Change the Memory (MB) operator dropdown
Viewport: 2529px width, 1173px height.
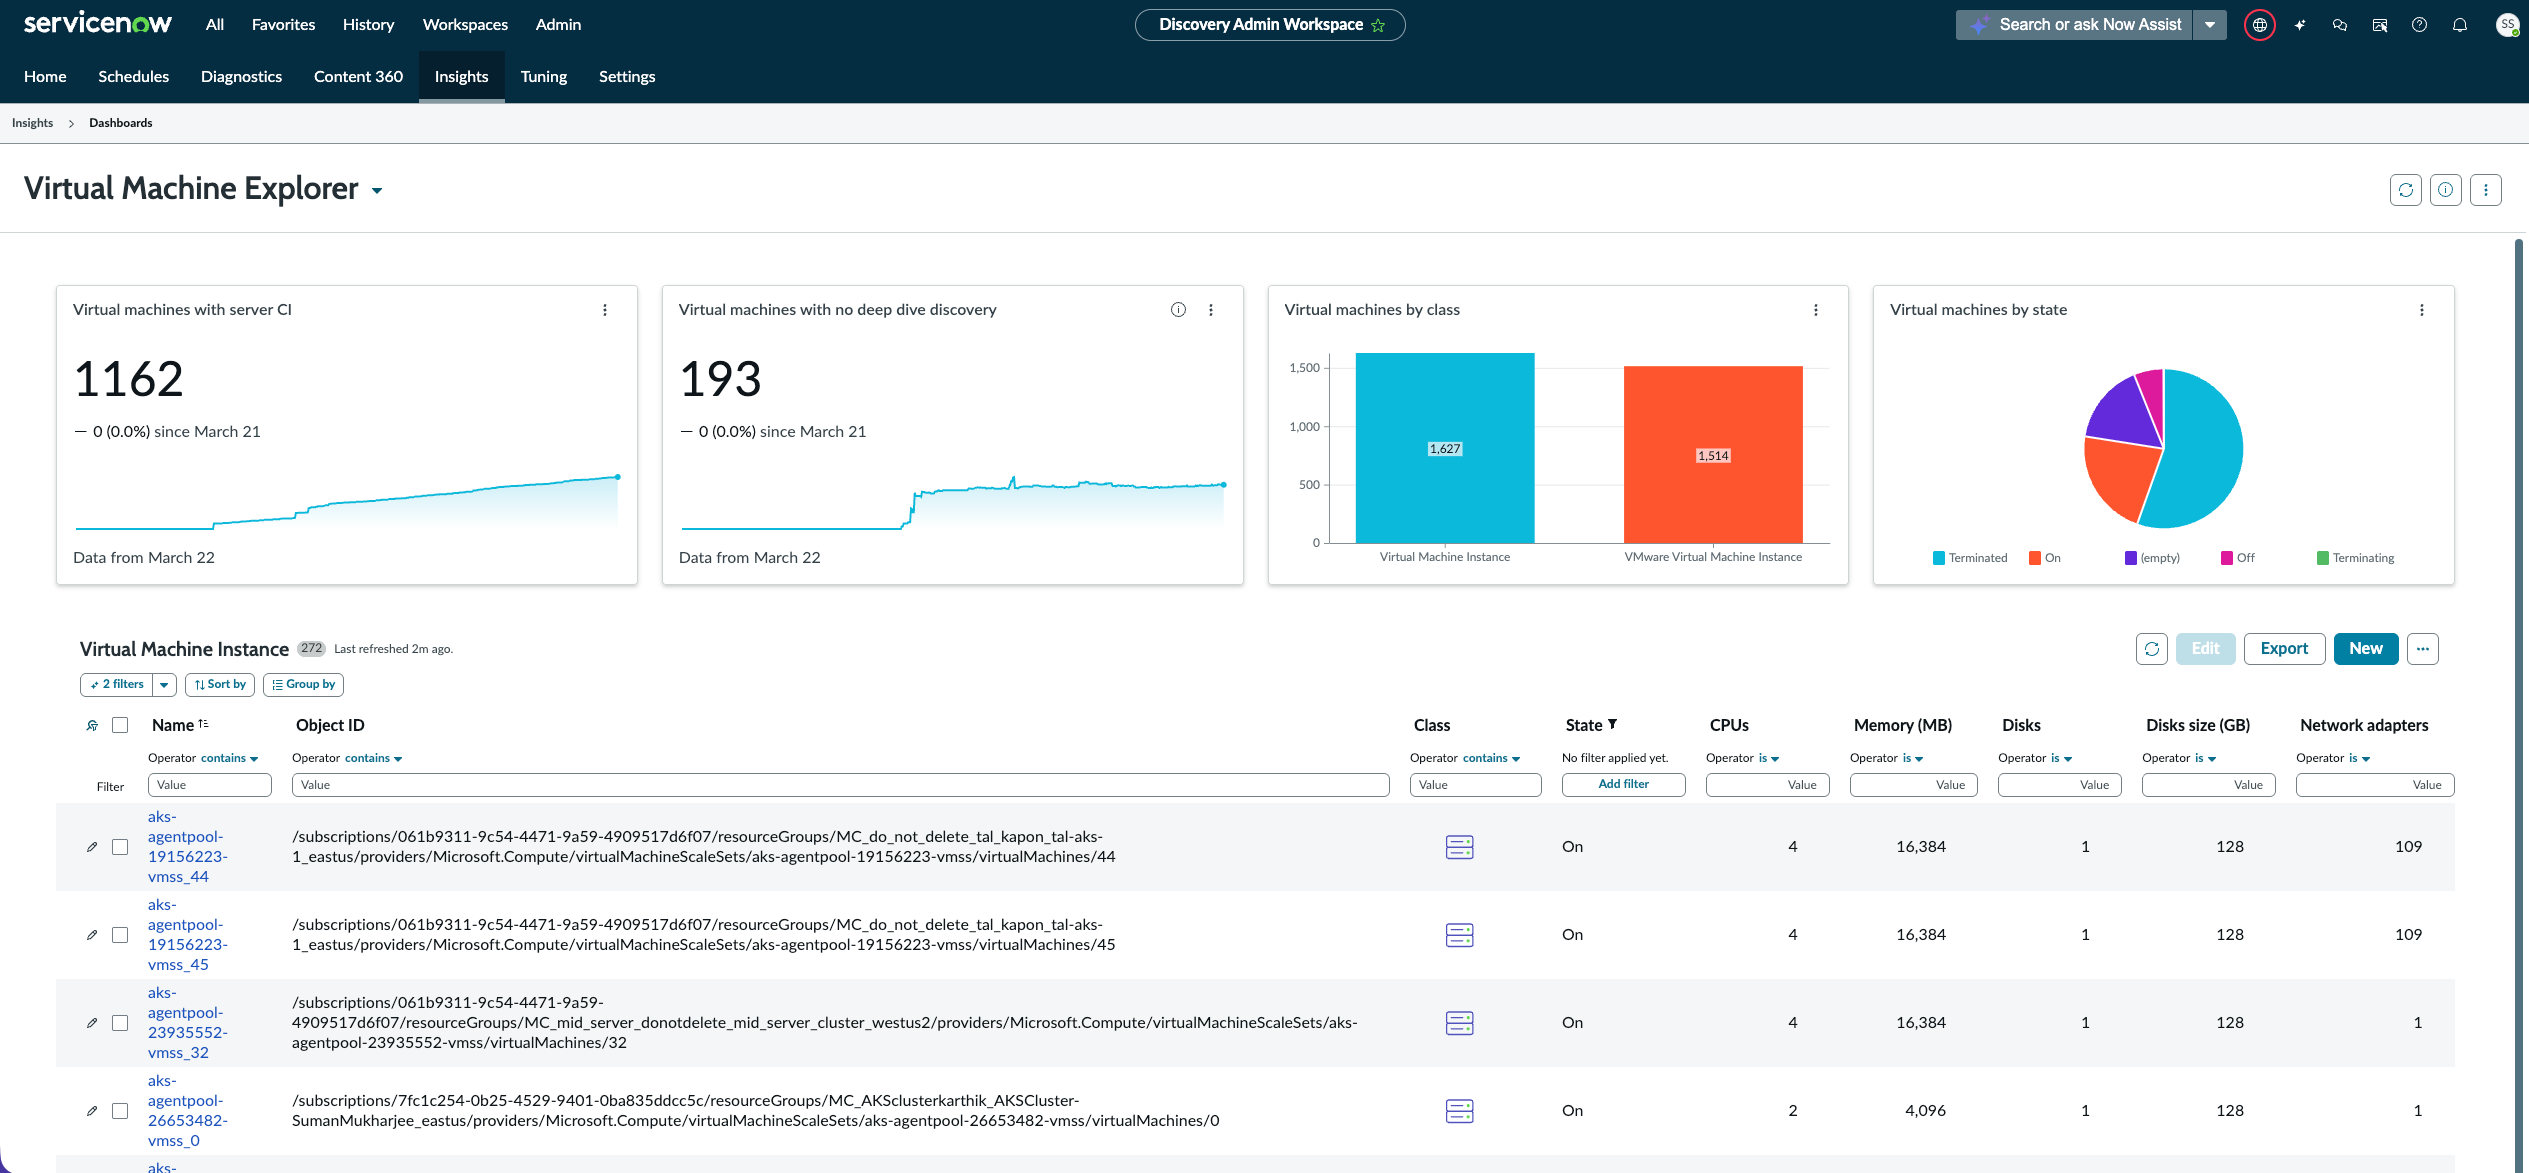[x=1913, y=758]
